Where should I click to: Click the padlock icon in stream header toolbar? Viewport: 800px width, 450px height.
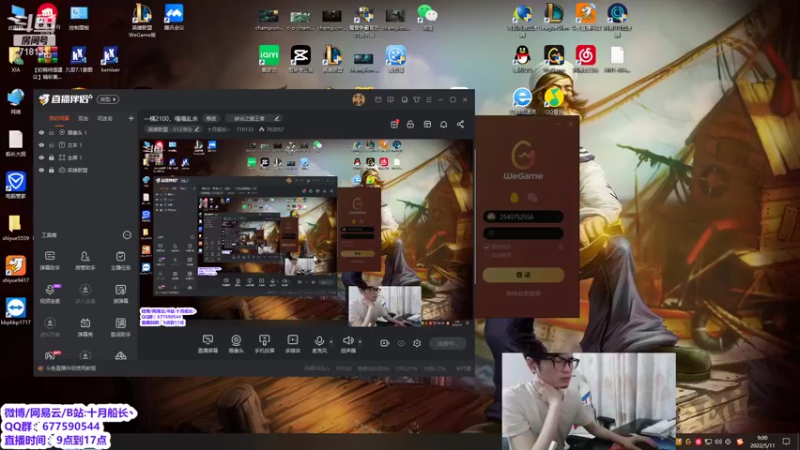tap(410, 124)
